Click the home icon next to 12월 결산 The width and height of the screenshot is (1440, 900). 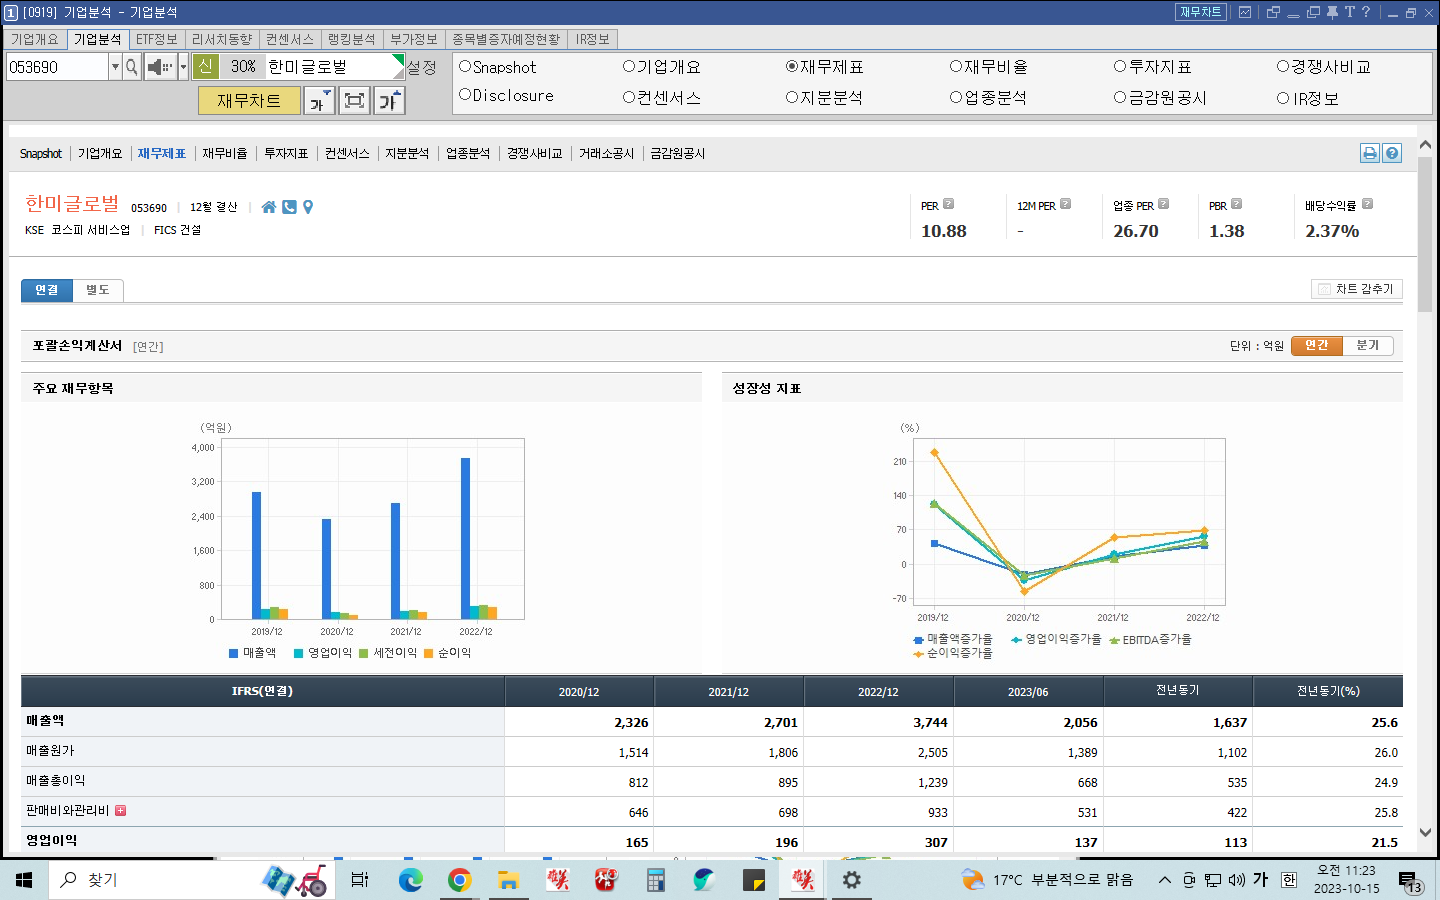coord(269,207)
